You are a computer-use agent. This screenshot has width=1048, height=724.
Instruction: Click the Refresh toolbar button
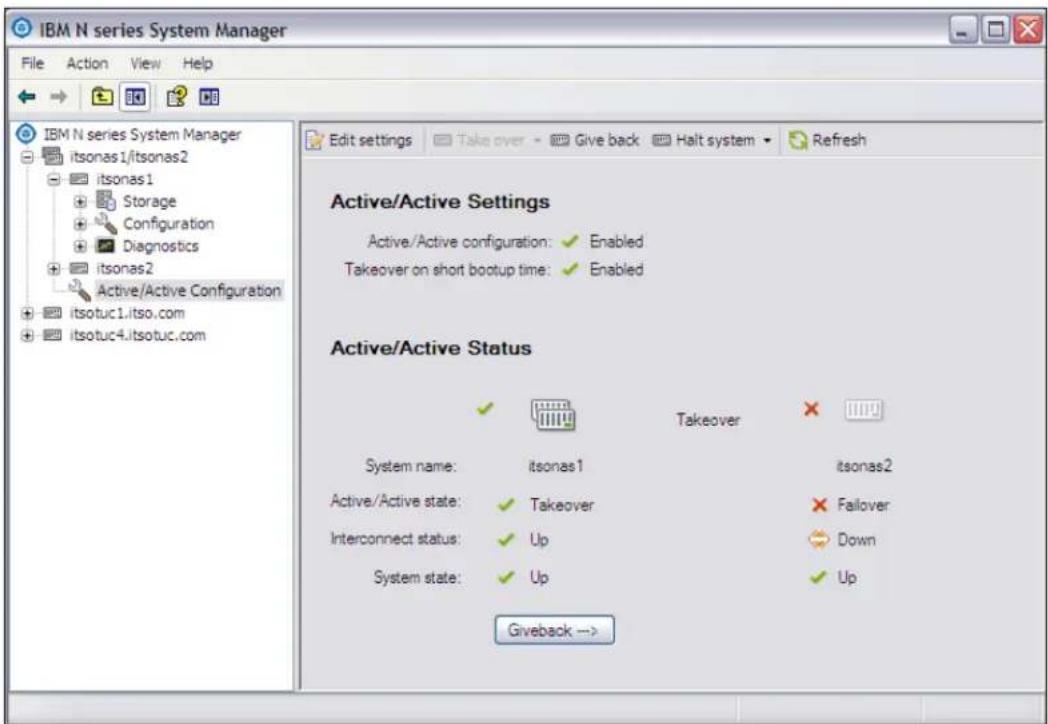[x=827, y=140]
